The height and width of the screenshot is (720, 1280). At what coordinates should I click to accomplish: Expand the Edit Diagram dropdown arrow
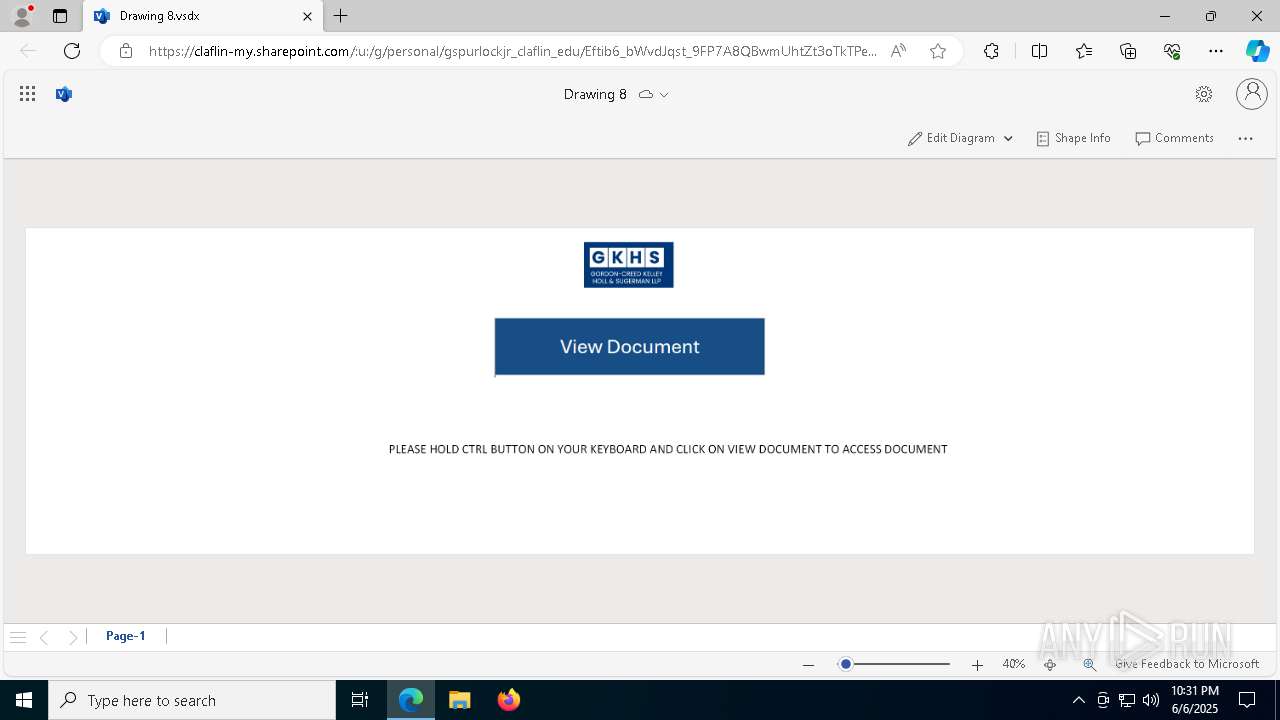pos(1008,139)
